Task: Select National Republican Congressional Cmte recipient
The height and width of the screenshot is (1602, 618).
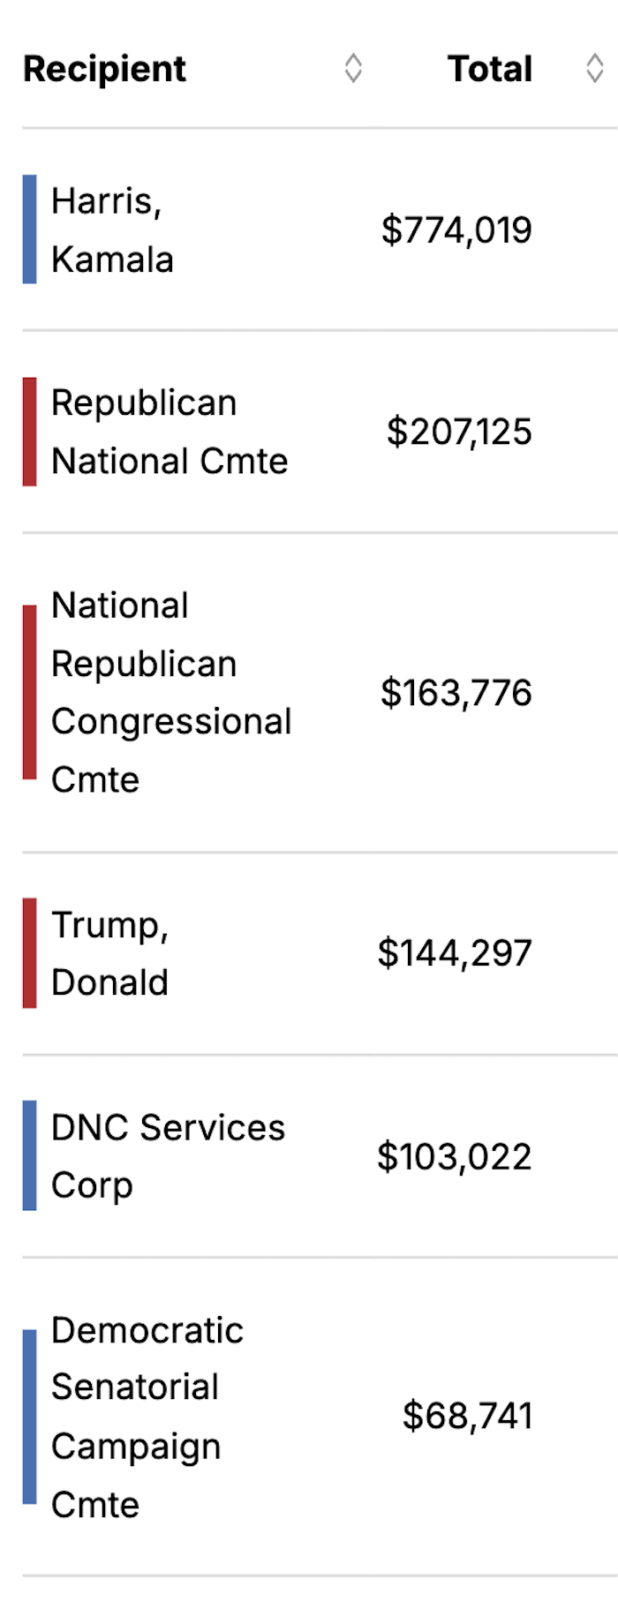Action: click(171, 692)
